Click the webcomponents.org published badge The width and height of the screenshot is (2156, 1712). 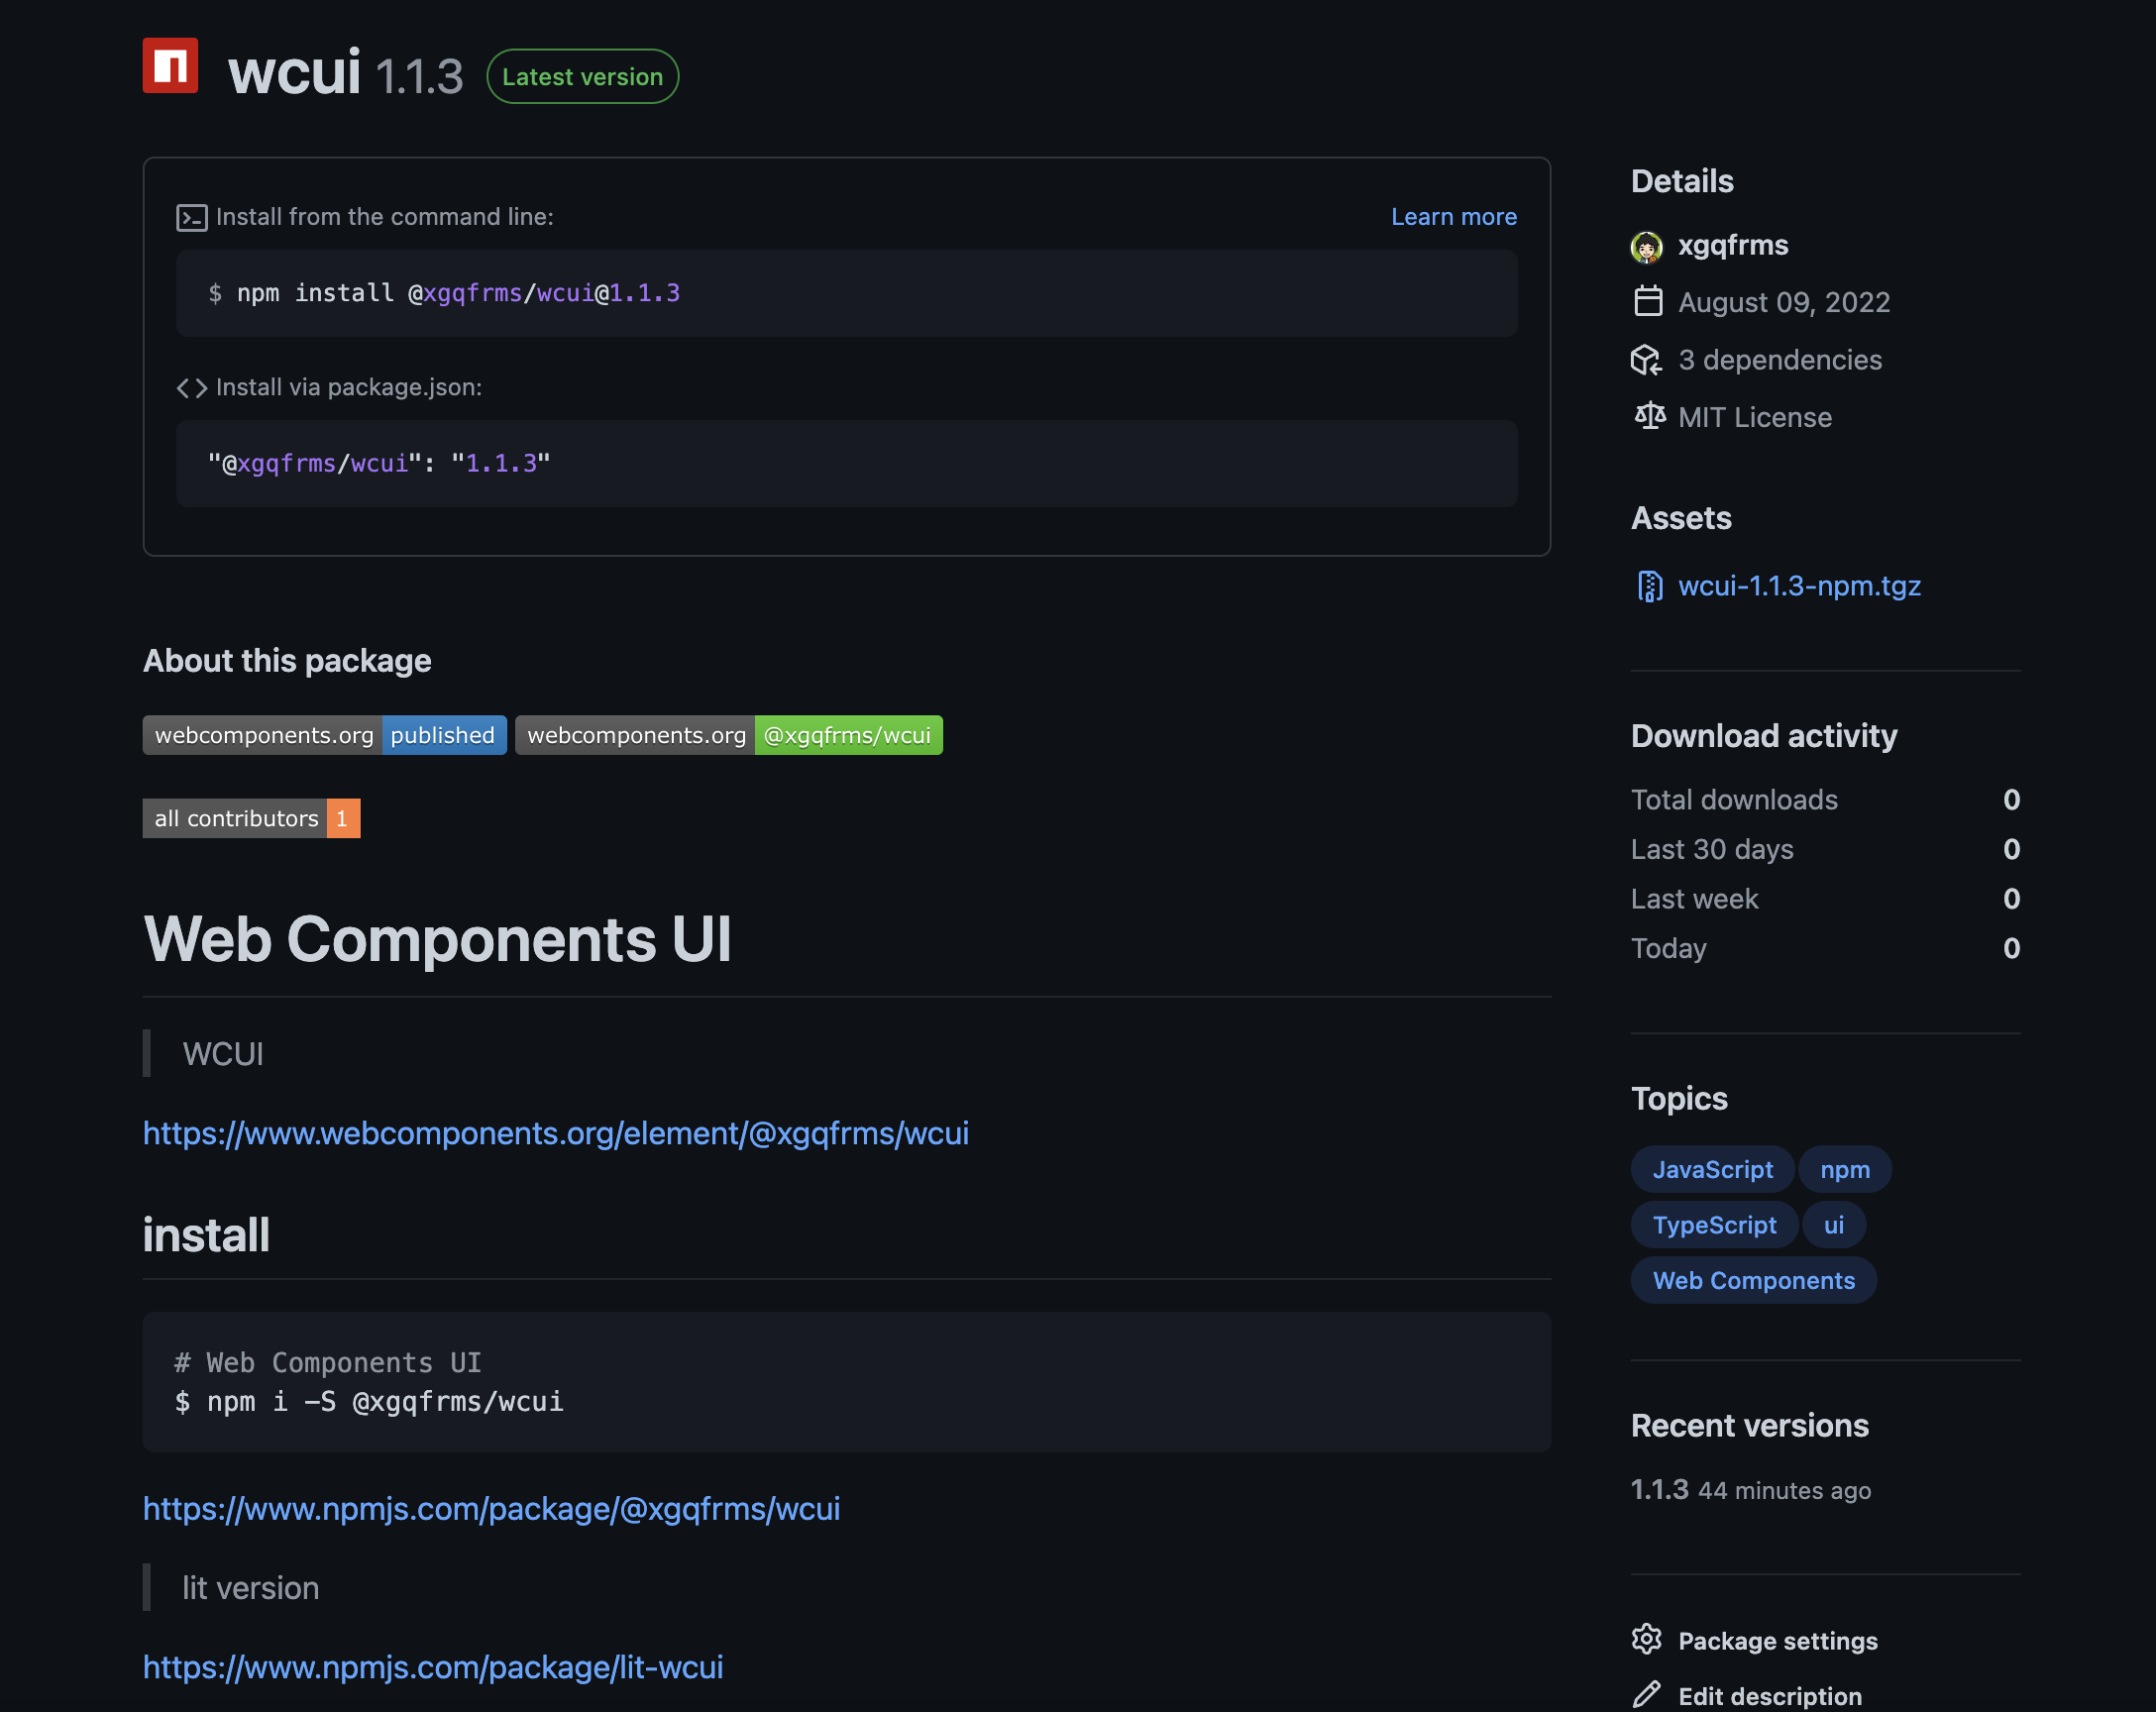[324, 735]
